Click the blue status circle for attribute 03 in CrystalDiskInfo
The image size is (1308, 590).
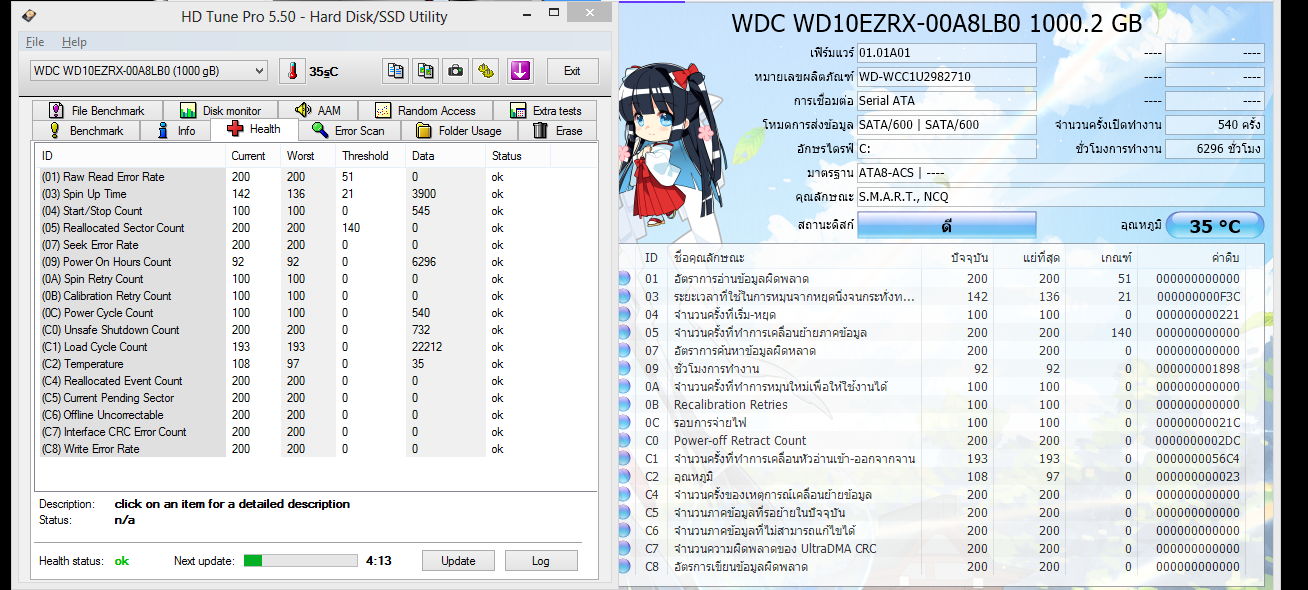pyautogui.click(x=626, y=296)
